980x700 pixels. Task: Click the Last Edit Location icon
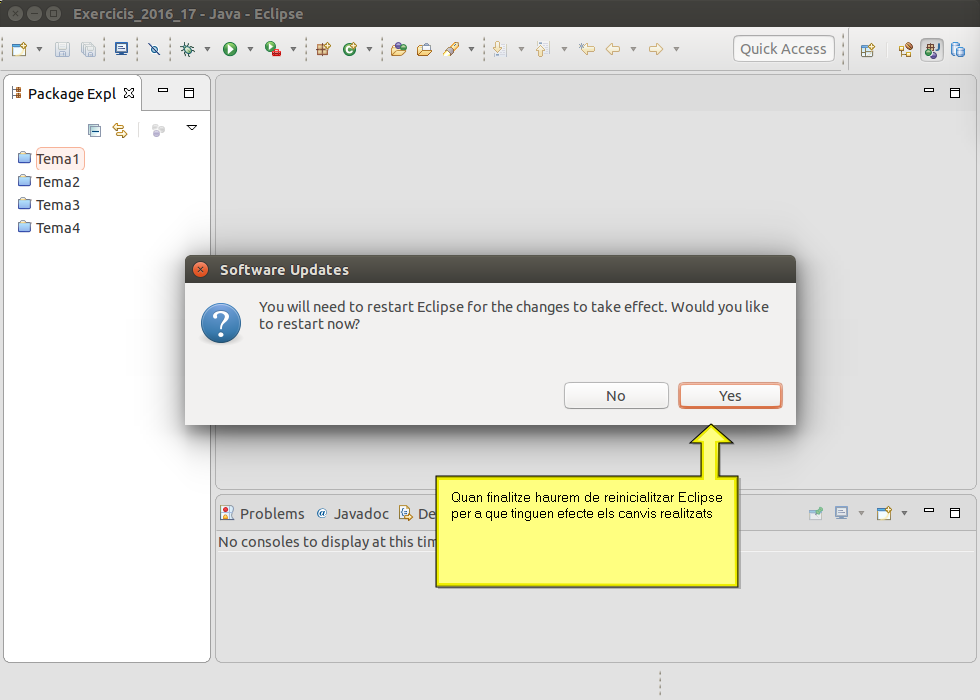point(586,49)
